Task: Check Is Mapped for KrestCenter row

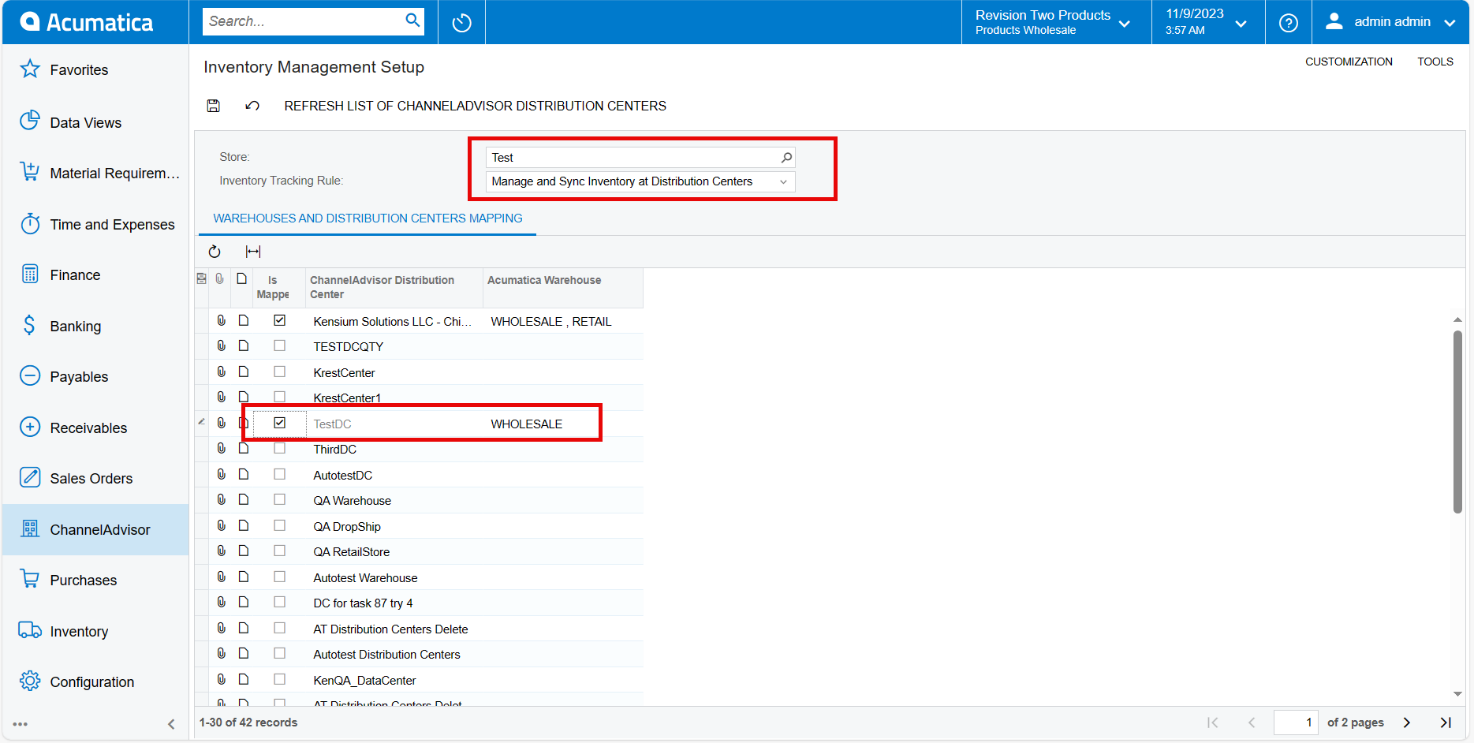Action: pos(280,372)
